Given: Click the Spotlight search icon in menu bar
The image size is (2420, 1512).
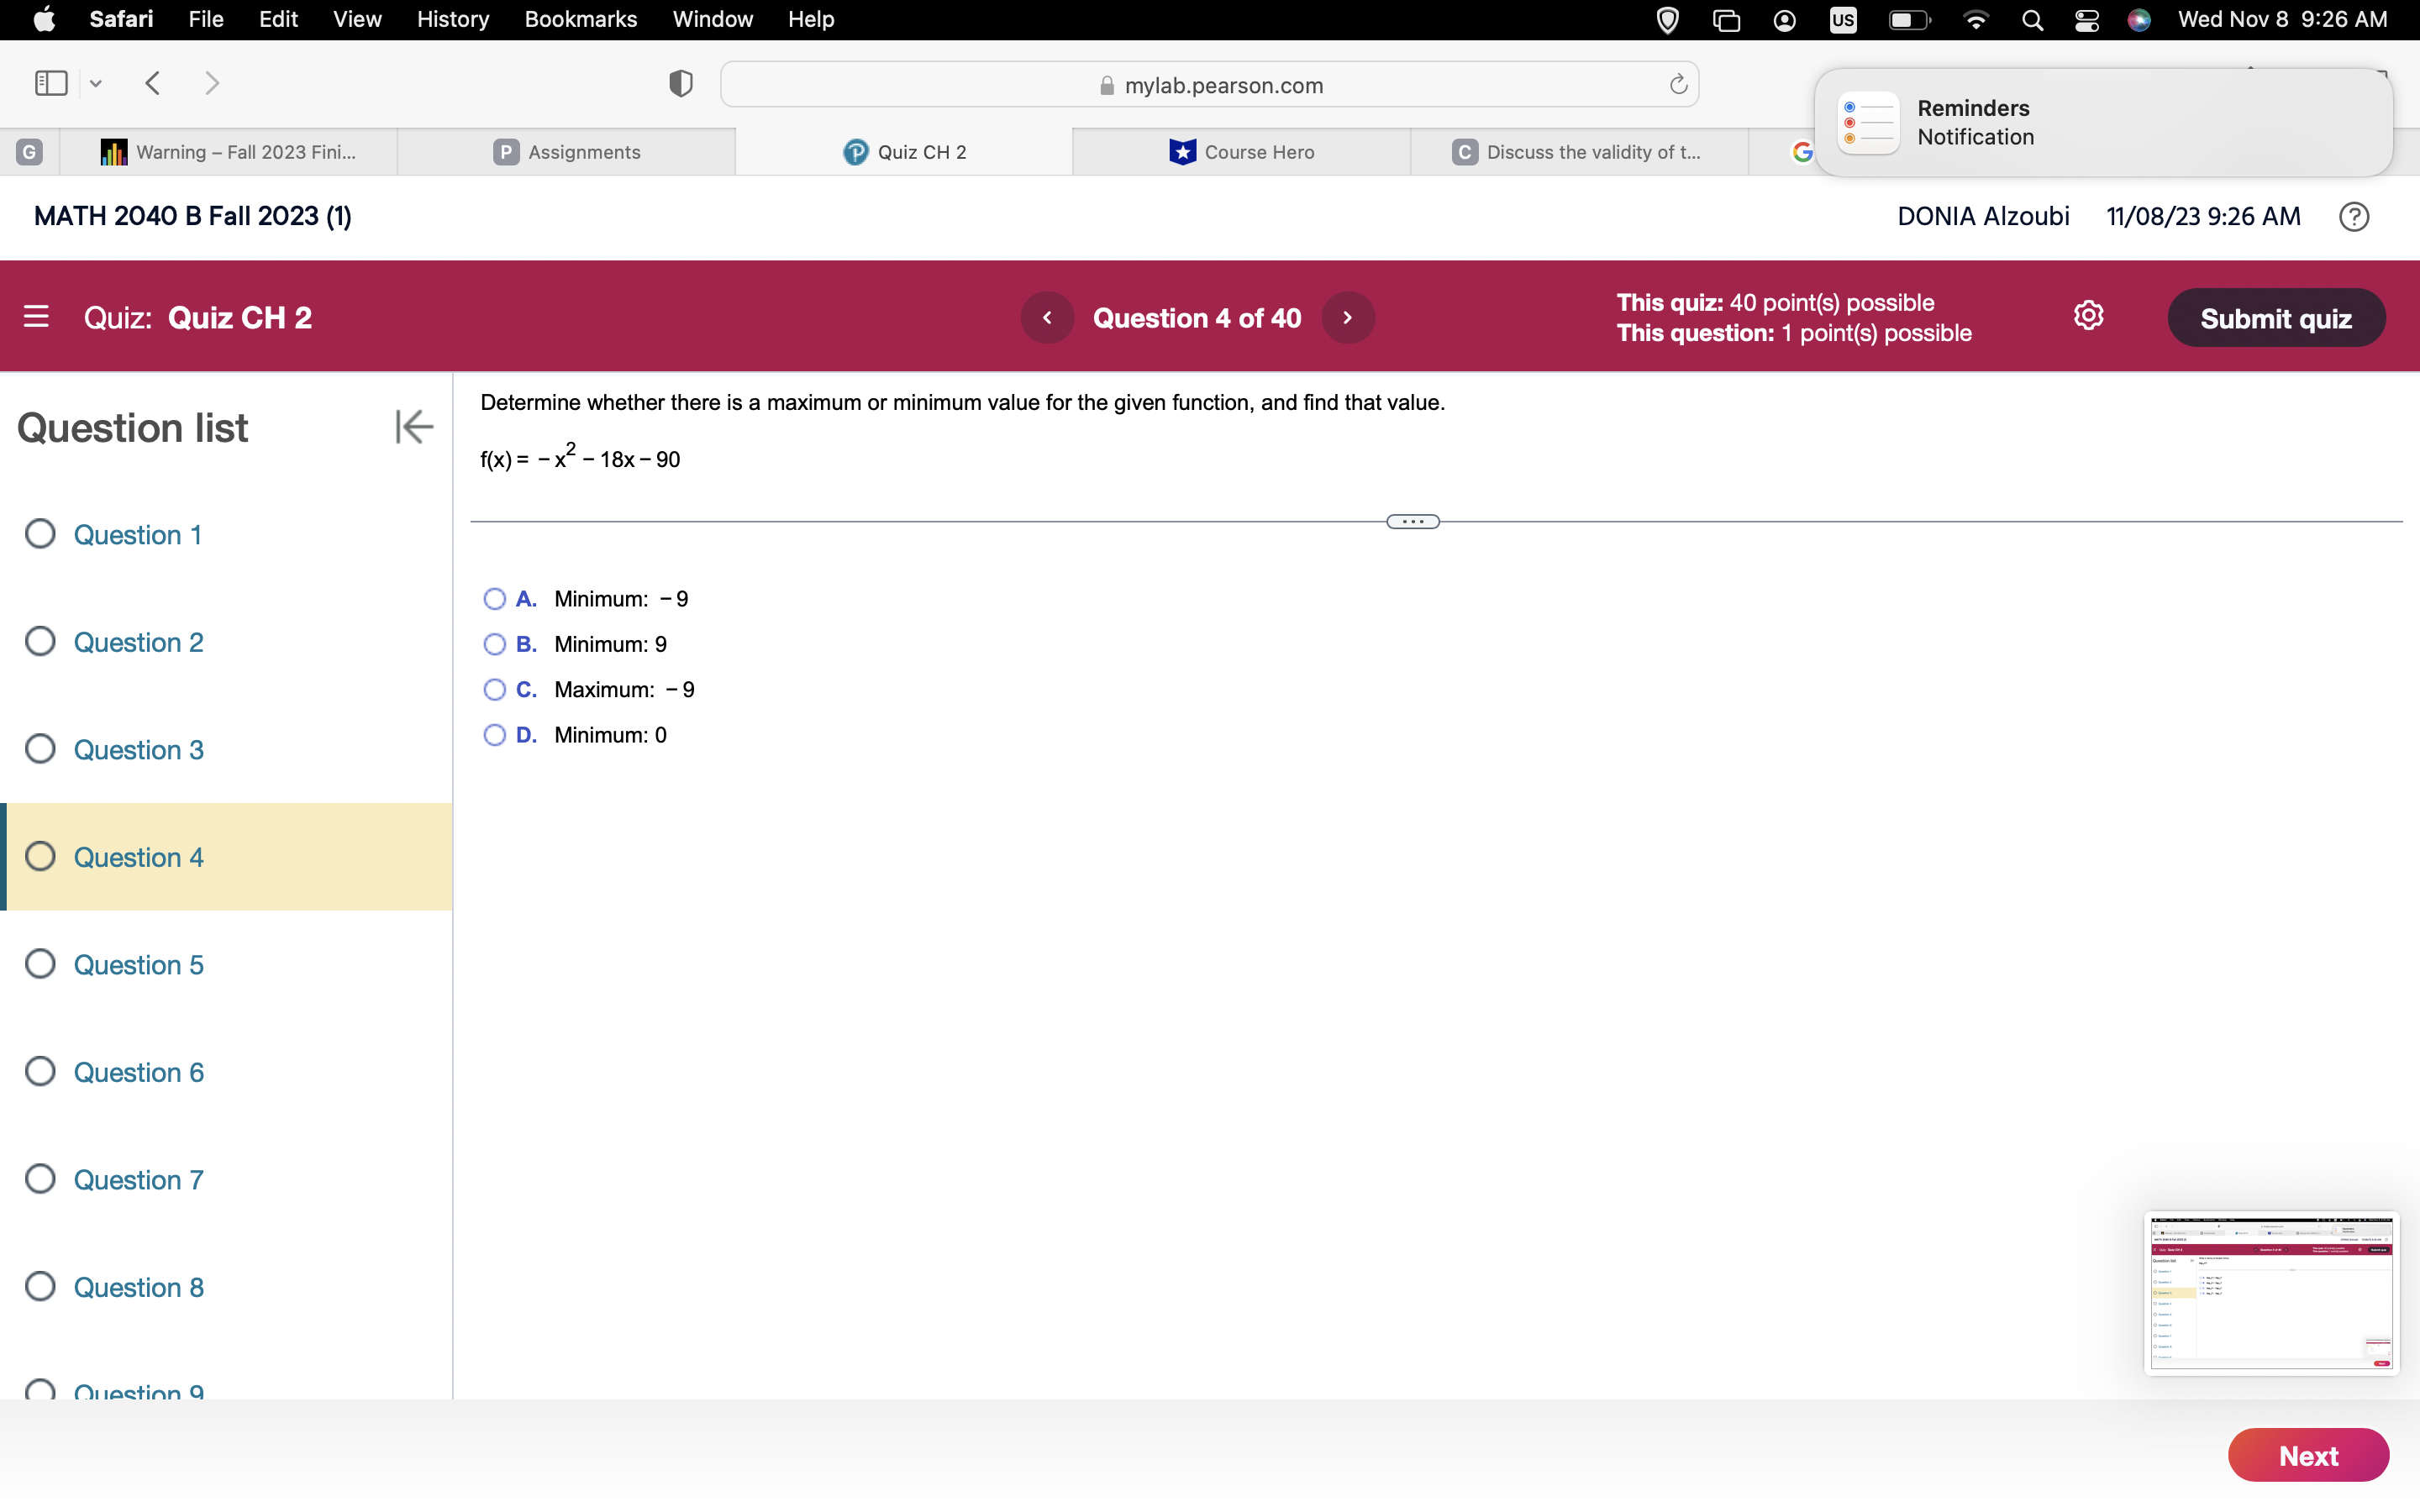Looking at the screenshot, I should pos(2032,19).
